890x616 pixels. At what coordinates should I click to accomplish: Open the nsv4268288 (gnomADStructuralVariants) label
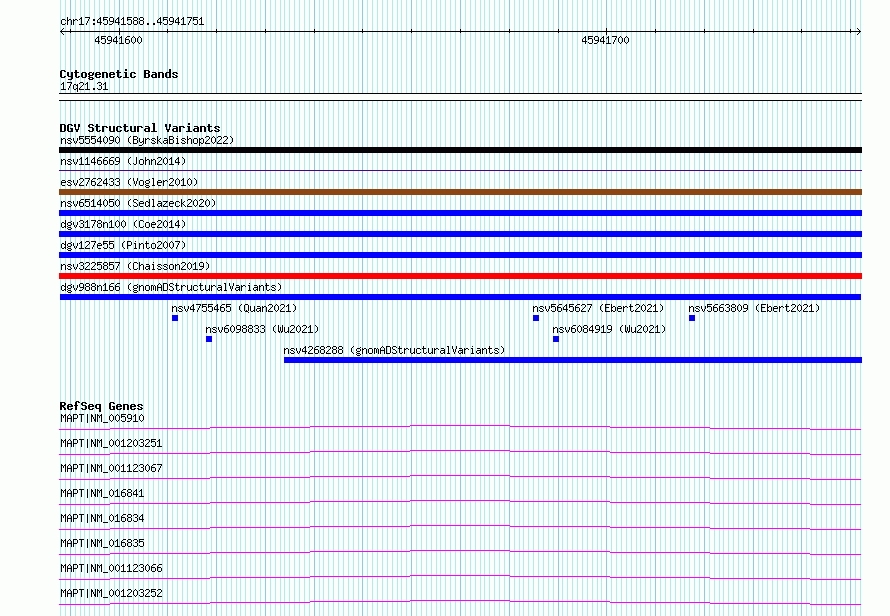click(394, 350)
